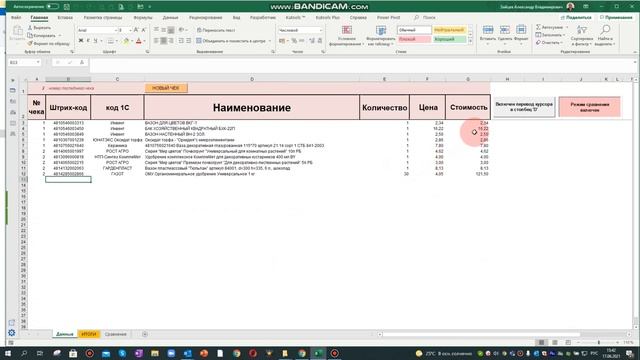Toggle align text left
640x360 pixels.
(x=156, y=41)
